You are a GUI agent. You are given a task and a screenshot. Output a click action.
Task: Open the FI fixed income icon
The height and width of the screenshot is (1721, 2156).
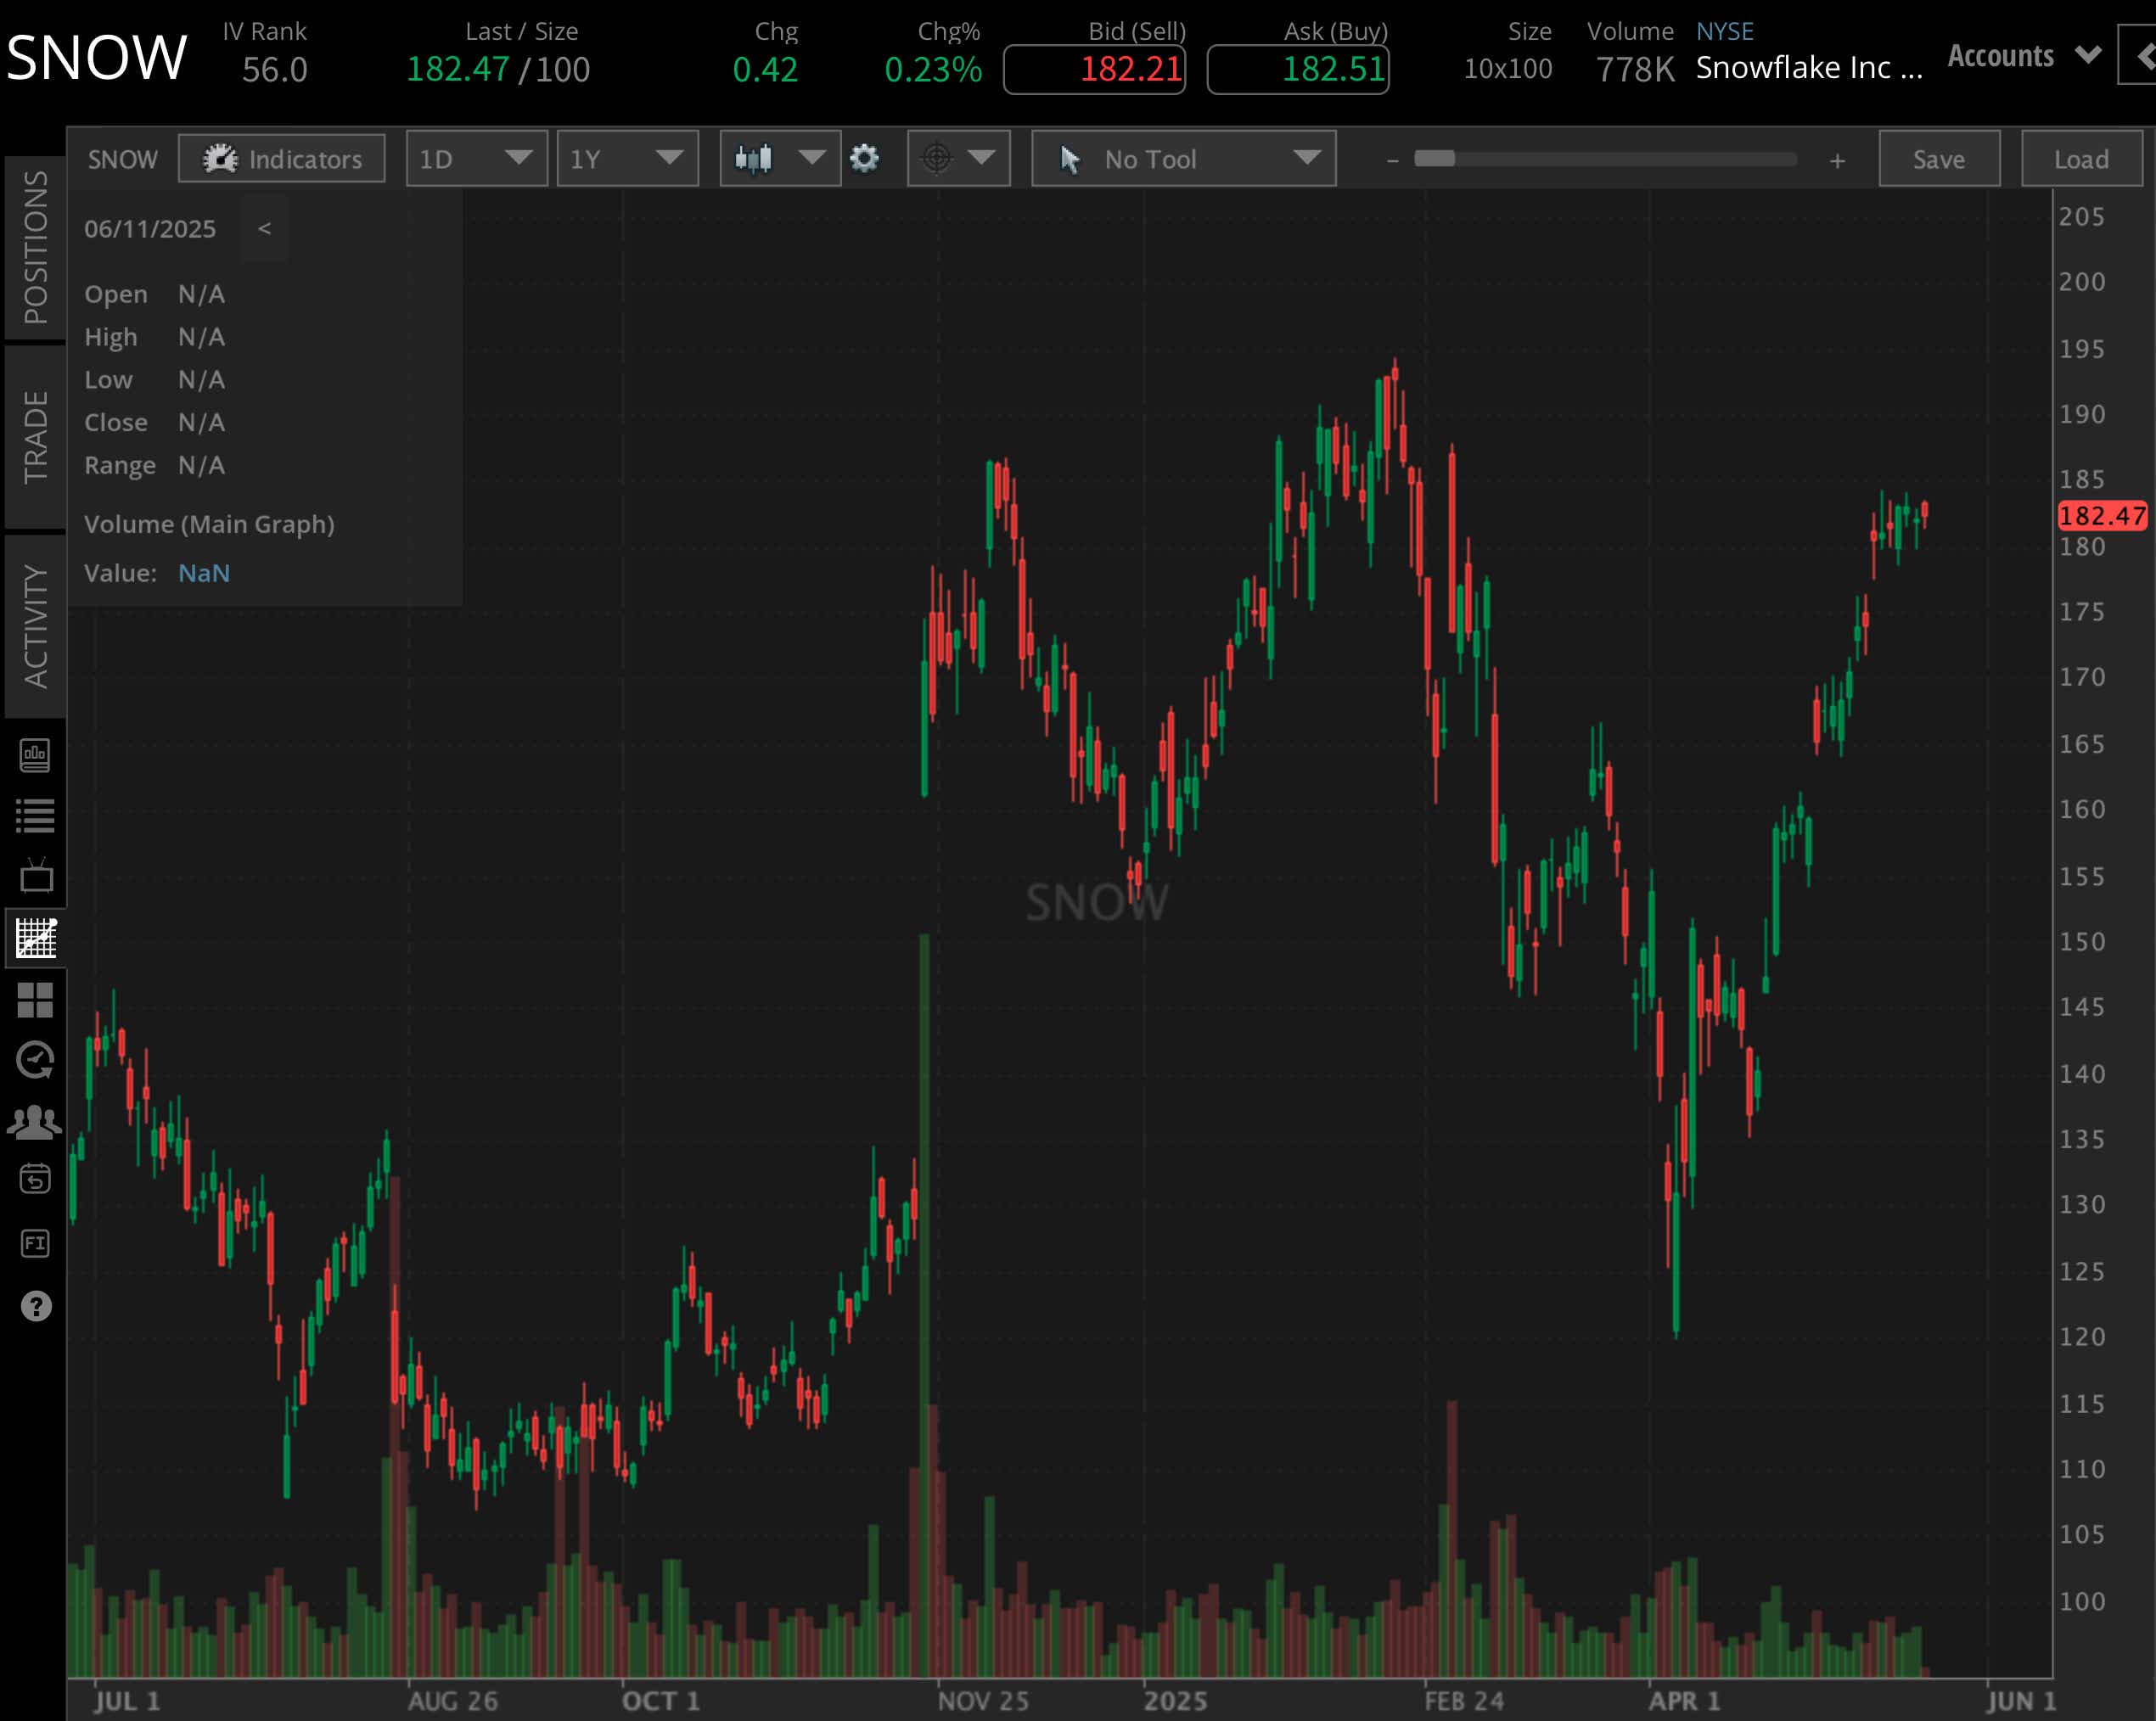click(36, 1243)
